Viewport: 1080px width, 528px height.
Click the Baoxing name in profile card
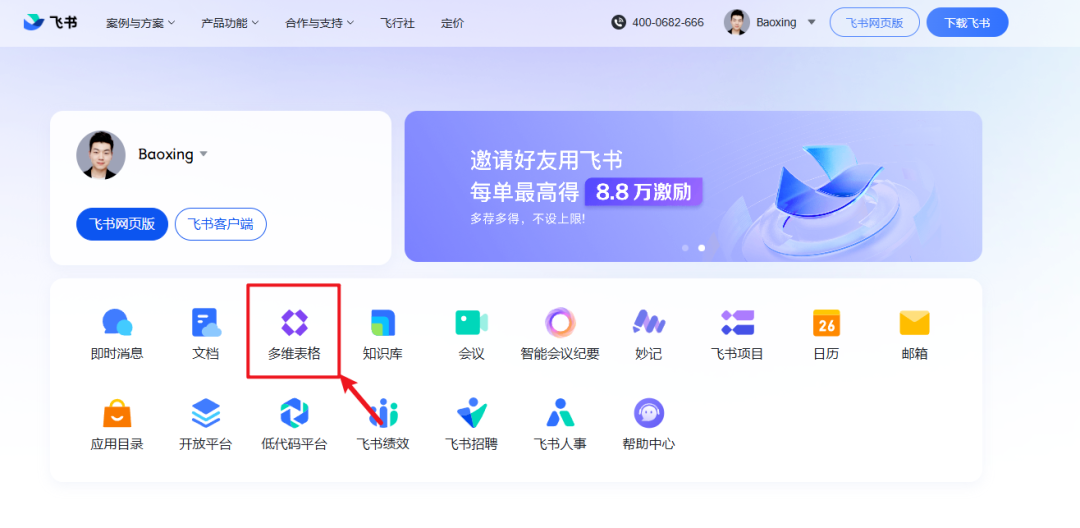tap(165, 154)
